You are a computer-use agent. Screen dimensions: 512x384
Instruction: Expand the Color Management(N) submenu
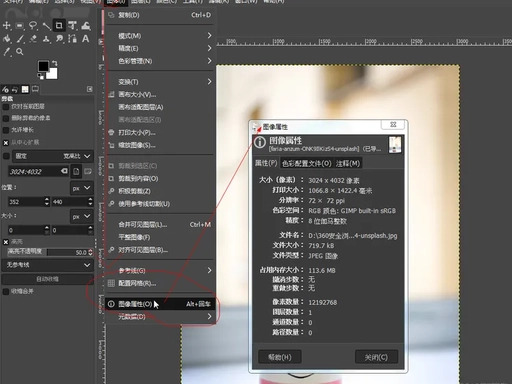(161, 61)
